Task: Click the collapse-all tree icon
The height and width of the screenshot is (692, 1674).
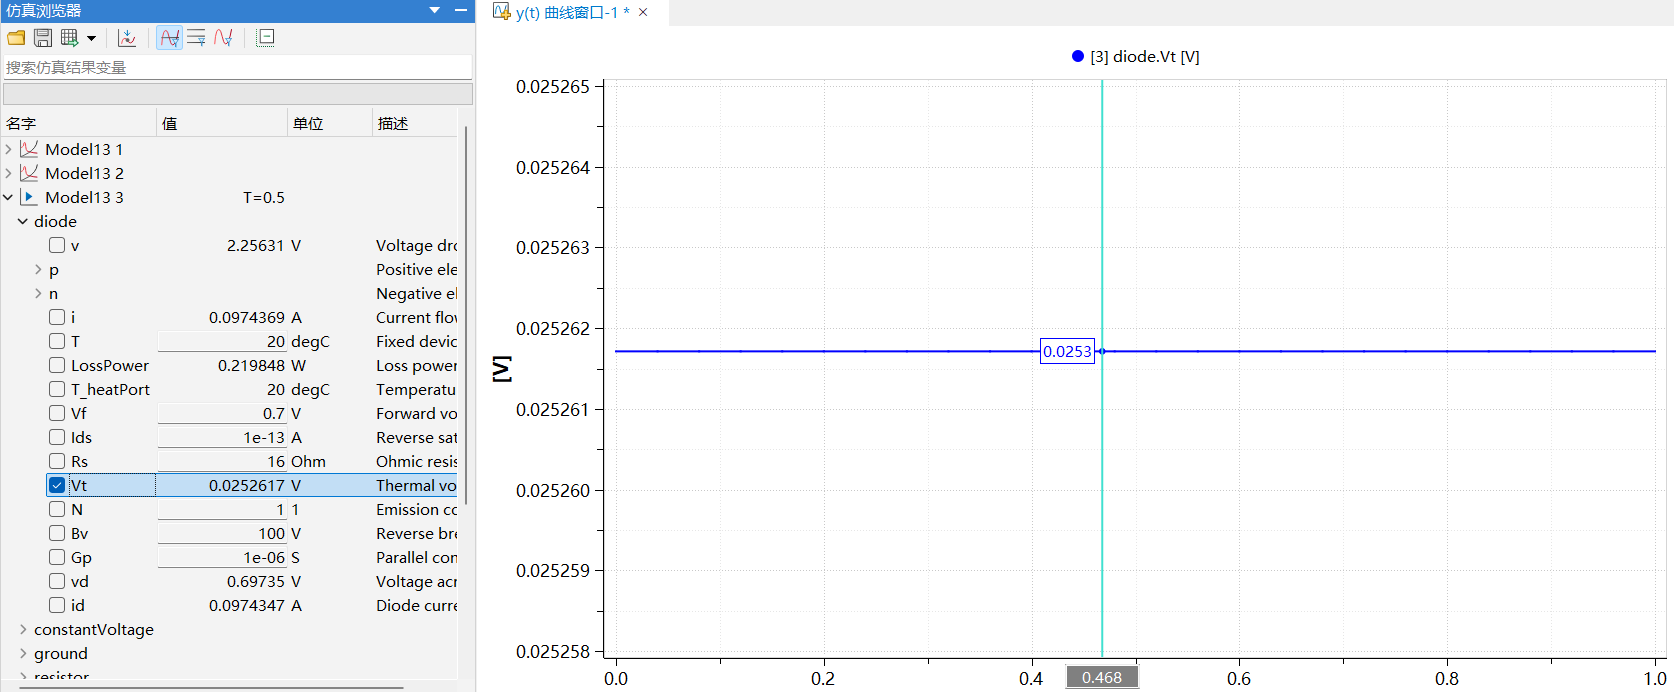Action: (x=265, y=38)
